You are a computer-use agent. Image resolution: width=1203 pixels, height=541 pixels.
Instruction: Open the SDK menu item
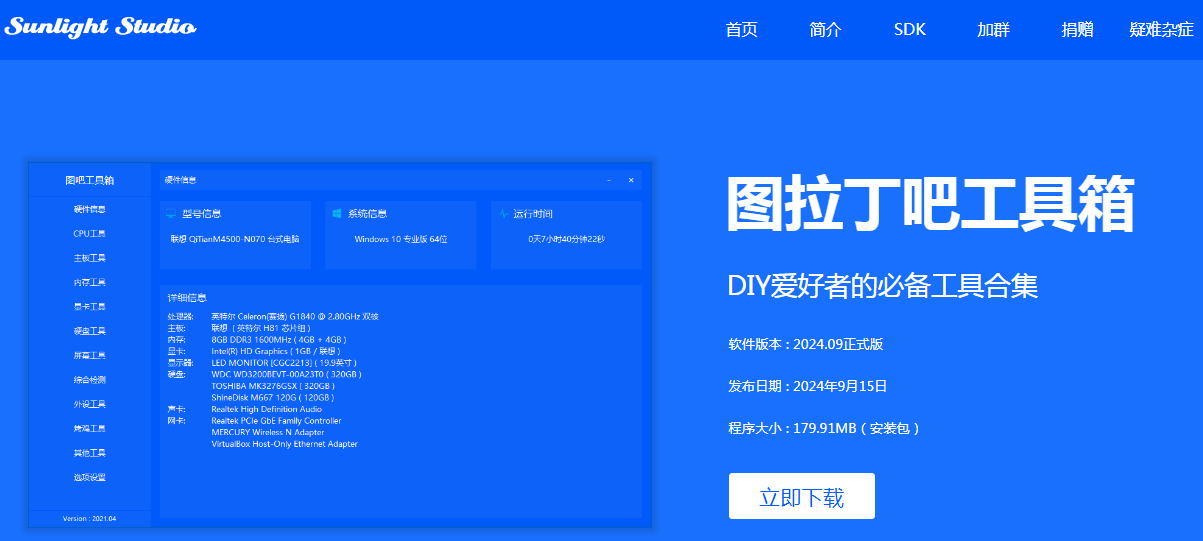click(x=909, y=30)
